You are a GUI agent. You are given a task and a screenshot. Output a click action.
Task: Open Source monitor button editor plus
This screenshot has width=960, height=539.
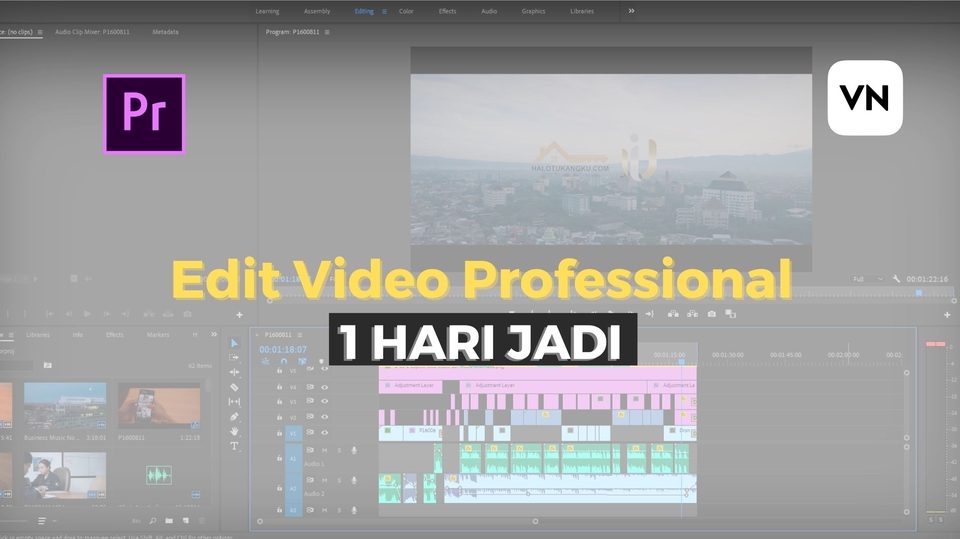pyautogui.click(x=239, y=315)
